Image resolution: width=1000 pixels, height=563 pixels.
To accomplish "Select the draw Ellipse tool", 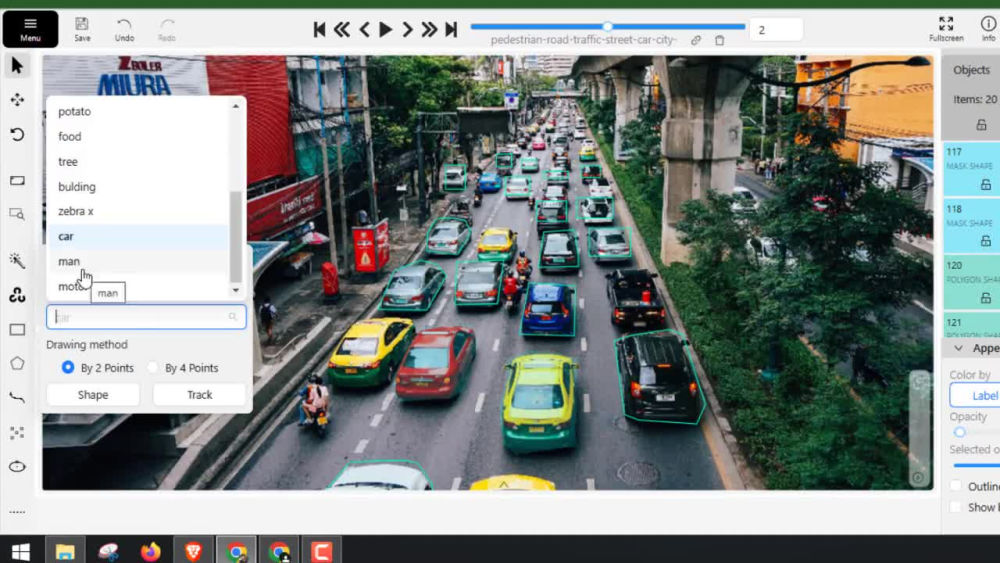I will pyautogui.click(x=17, y=467).
